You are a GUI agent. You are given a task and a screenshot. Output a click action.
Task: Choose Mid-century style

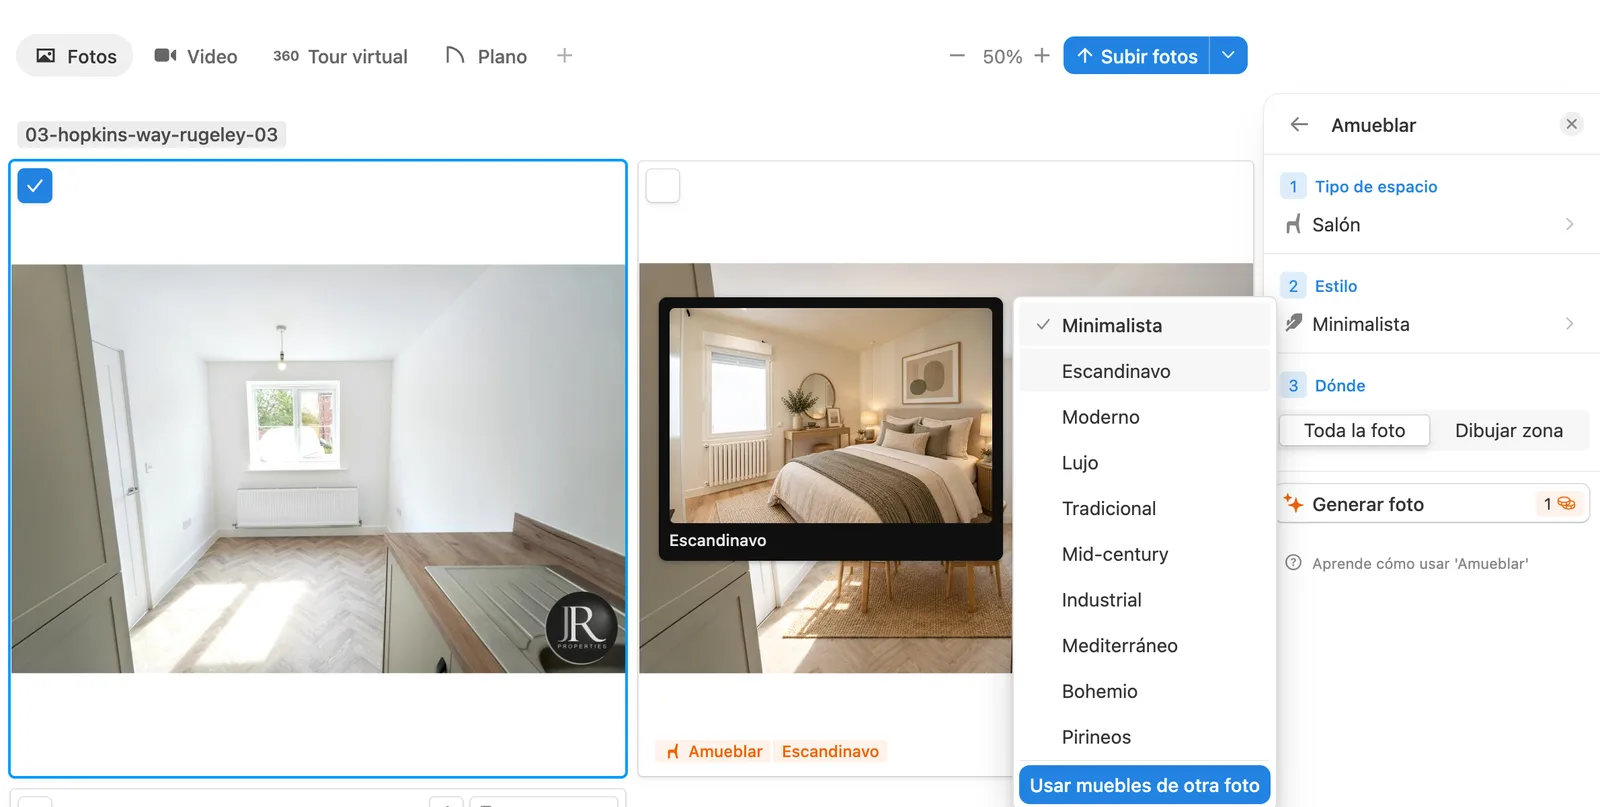(1144, 554)
